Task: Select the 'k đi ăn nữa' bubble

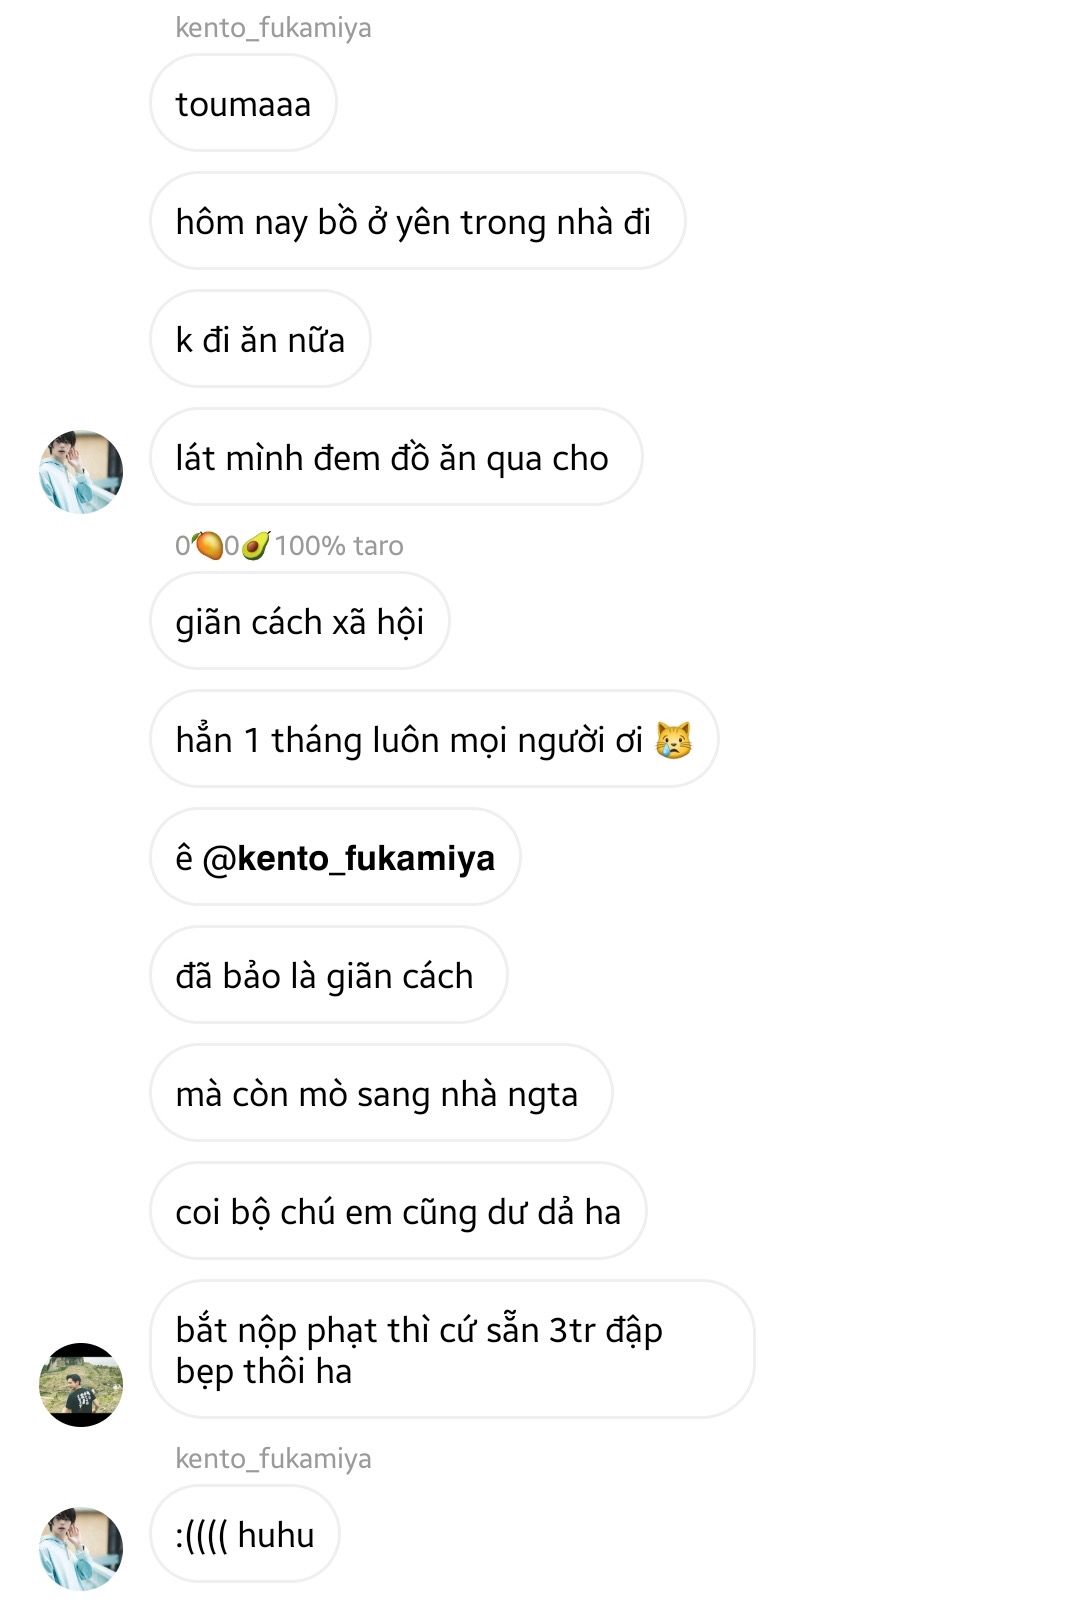Action: click(260, 339)
